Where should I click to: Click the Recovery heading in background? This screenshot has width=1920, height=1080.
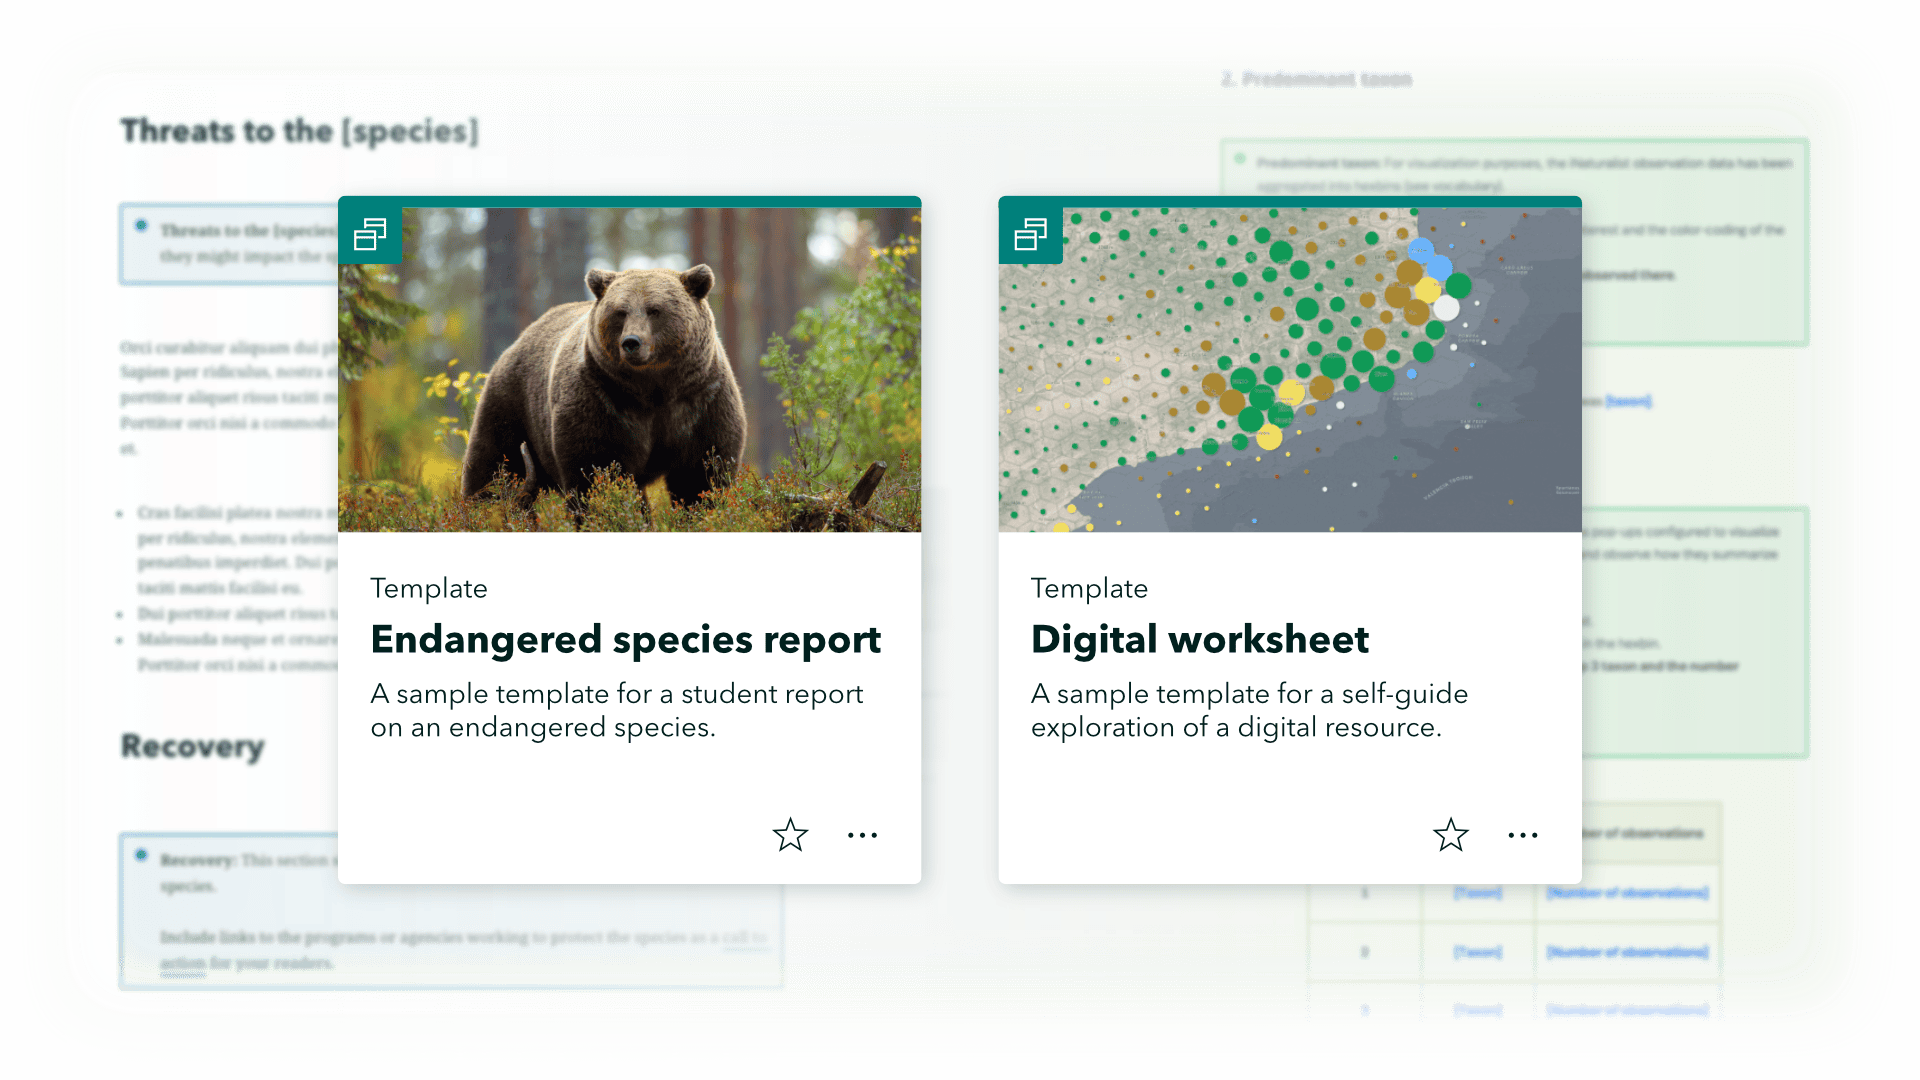click(x=192, y=746)
